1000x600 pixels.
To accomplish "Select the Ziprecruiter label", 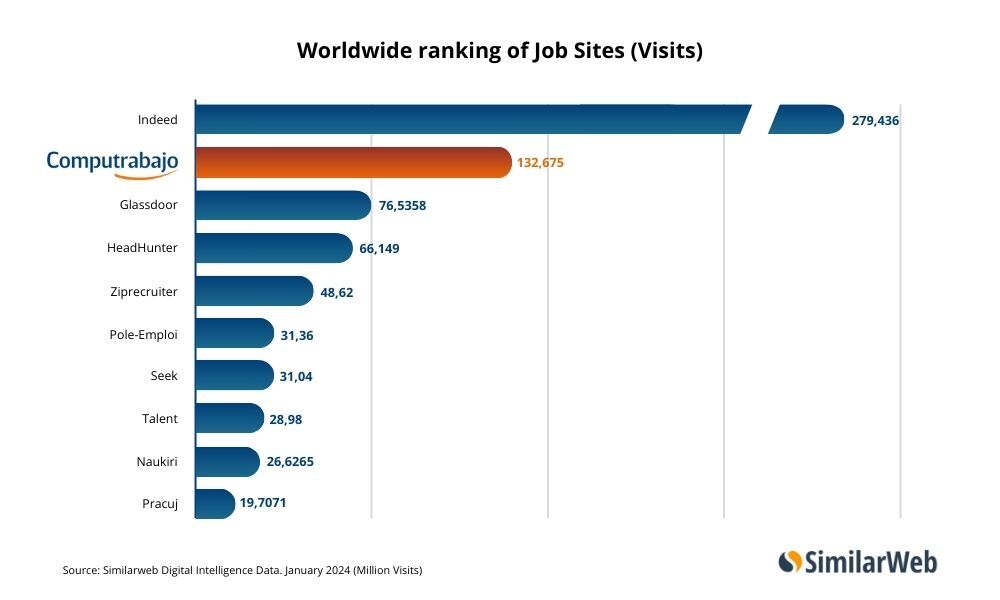I will (143, 292).
